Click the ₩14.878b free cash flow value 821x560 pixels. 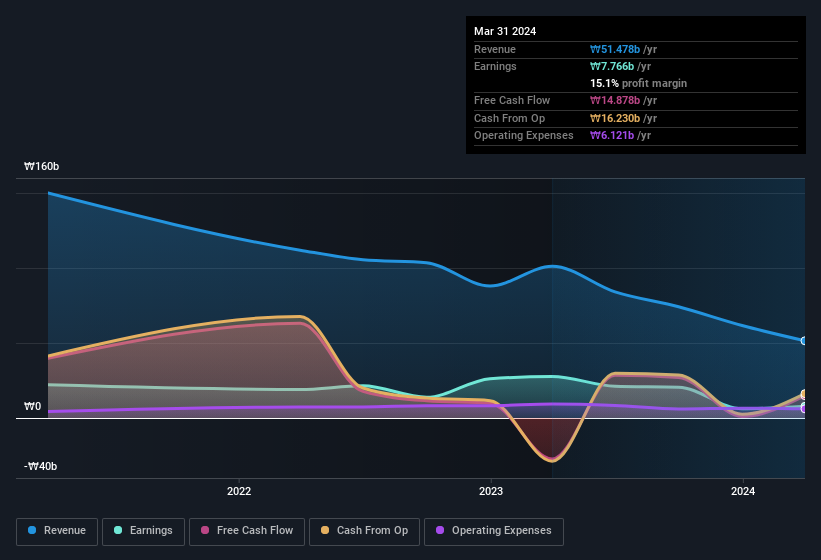[x=615, y=100]
